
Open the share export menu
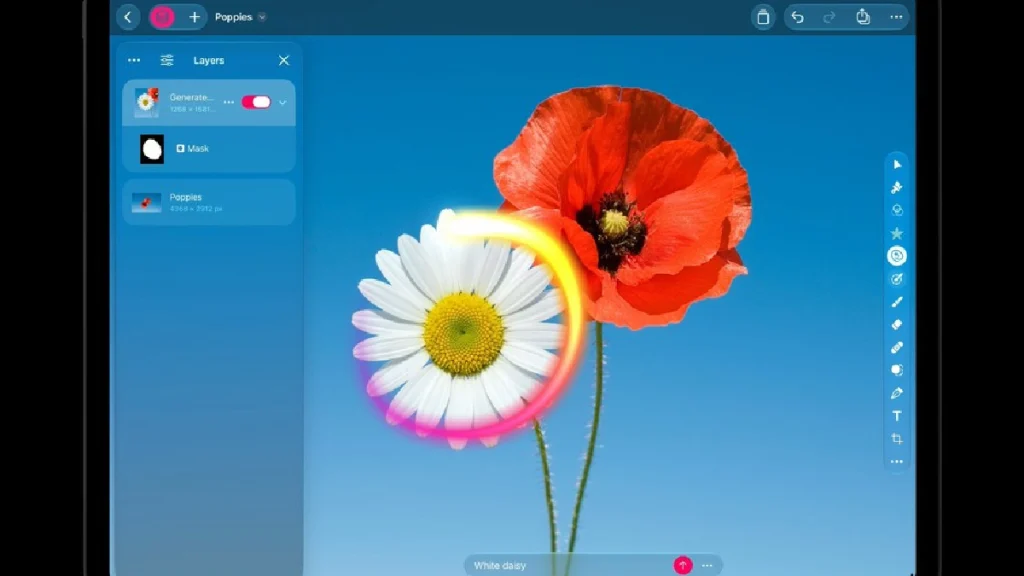click(x=863, y=17)
